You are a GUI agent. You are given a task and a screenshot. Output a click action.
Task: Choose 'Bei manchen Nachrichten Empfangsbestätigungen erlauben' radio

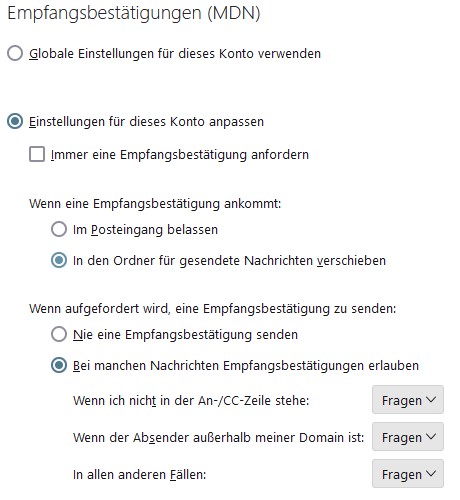(59, 365)
